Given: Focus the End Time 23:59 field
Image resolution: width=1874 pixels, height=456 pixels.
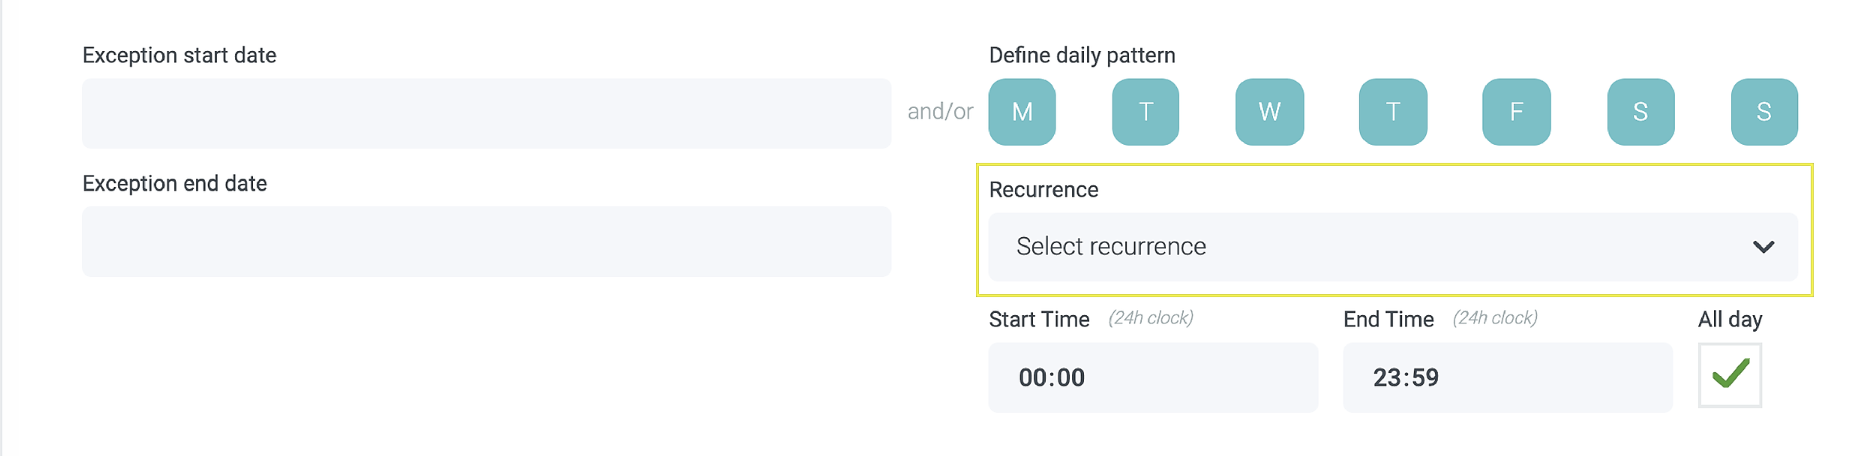Looking at the screenshot, I should 1506,378.
